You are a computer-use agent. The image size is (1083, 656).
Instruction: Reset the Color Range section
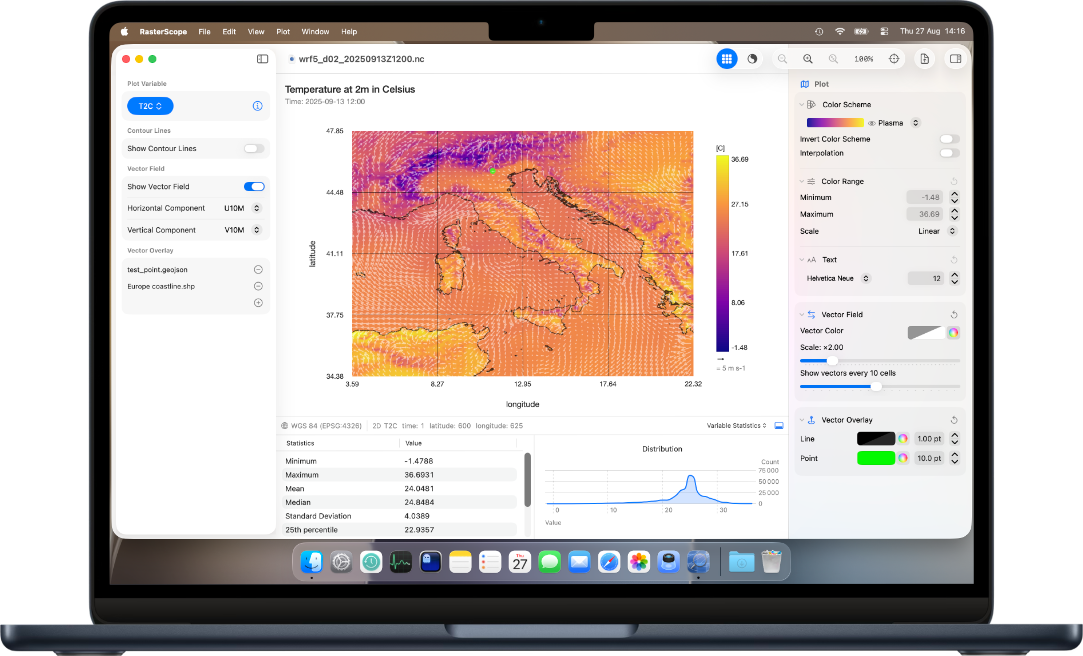pos(954,182)
